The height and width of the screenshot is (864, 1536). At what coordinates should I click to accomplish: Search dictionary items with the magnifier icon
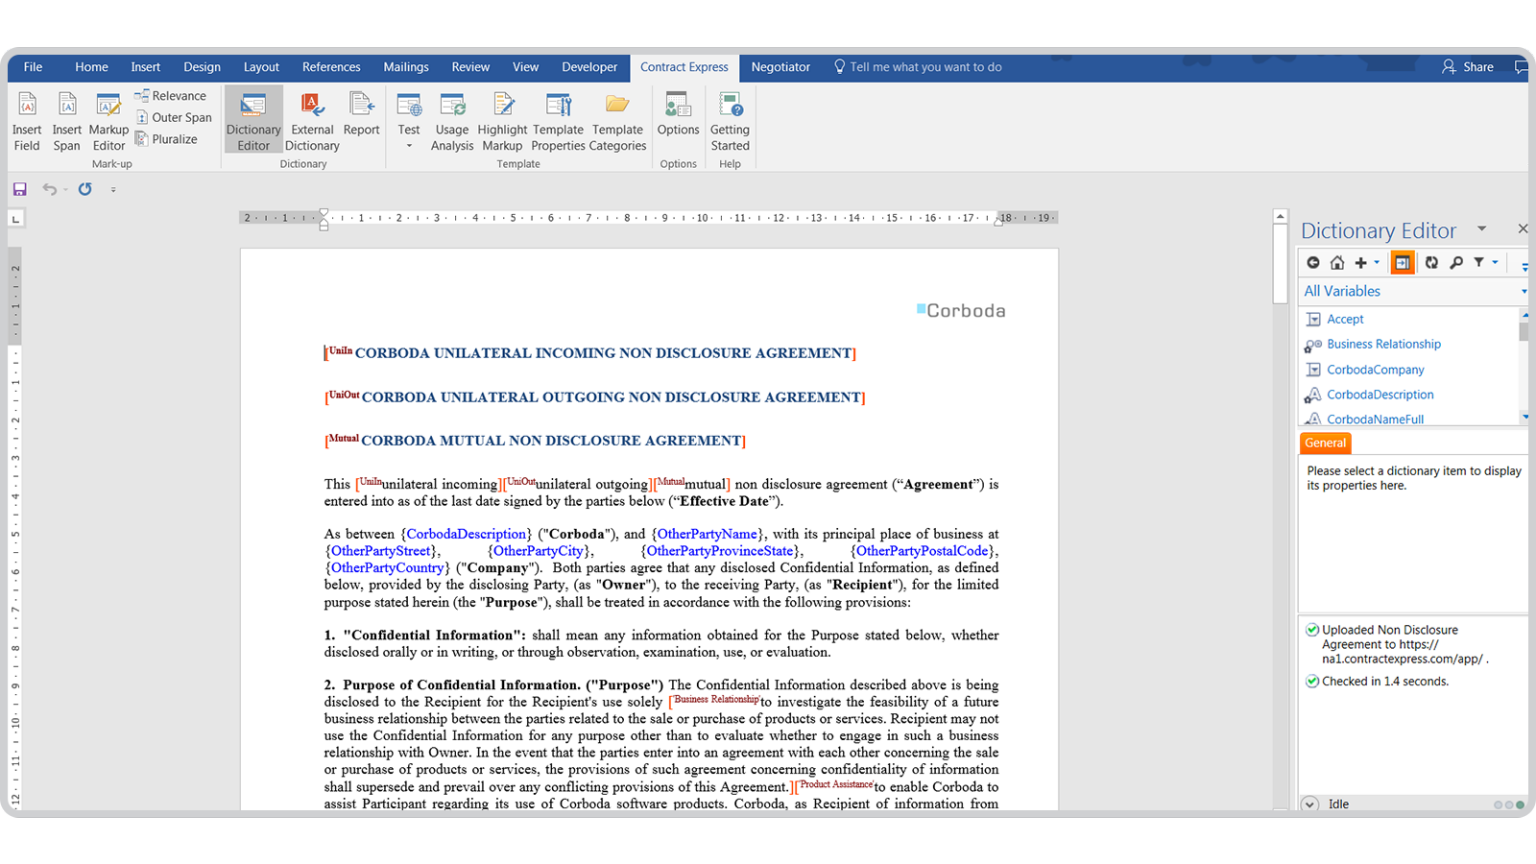pyautogui.click(x=1456, y=263)
